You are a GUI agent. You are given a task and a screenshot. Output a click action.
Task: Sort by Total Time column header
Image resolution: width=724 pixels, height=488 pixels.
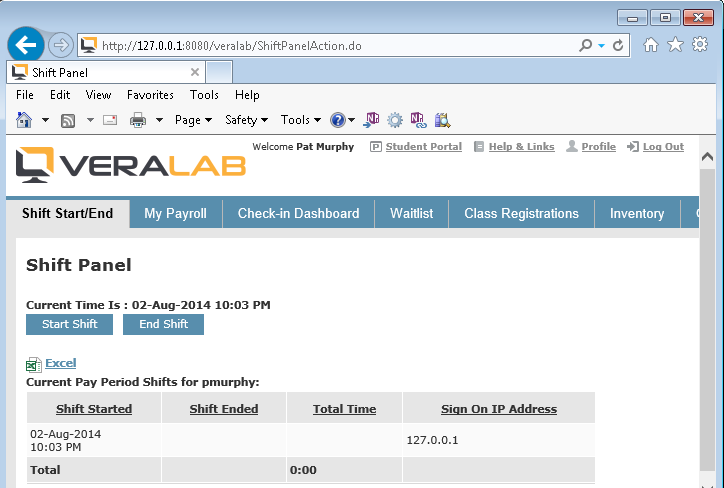coord(344,409)
